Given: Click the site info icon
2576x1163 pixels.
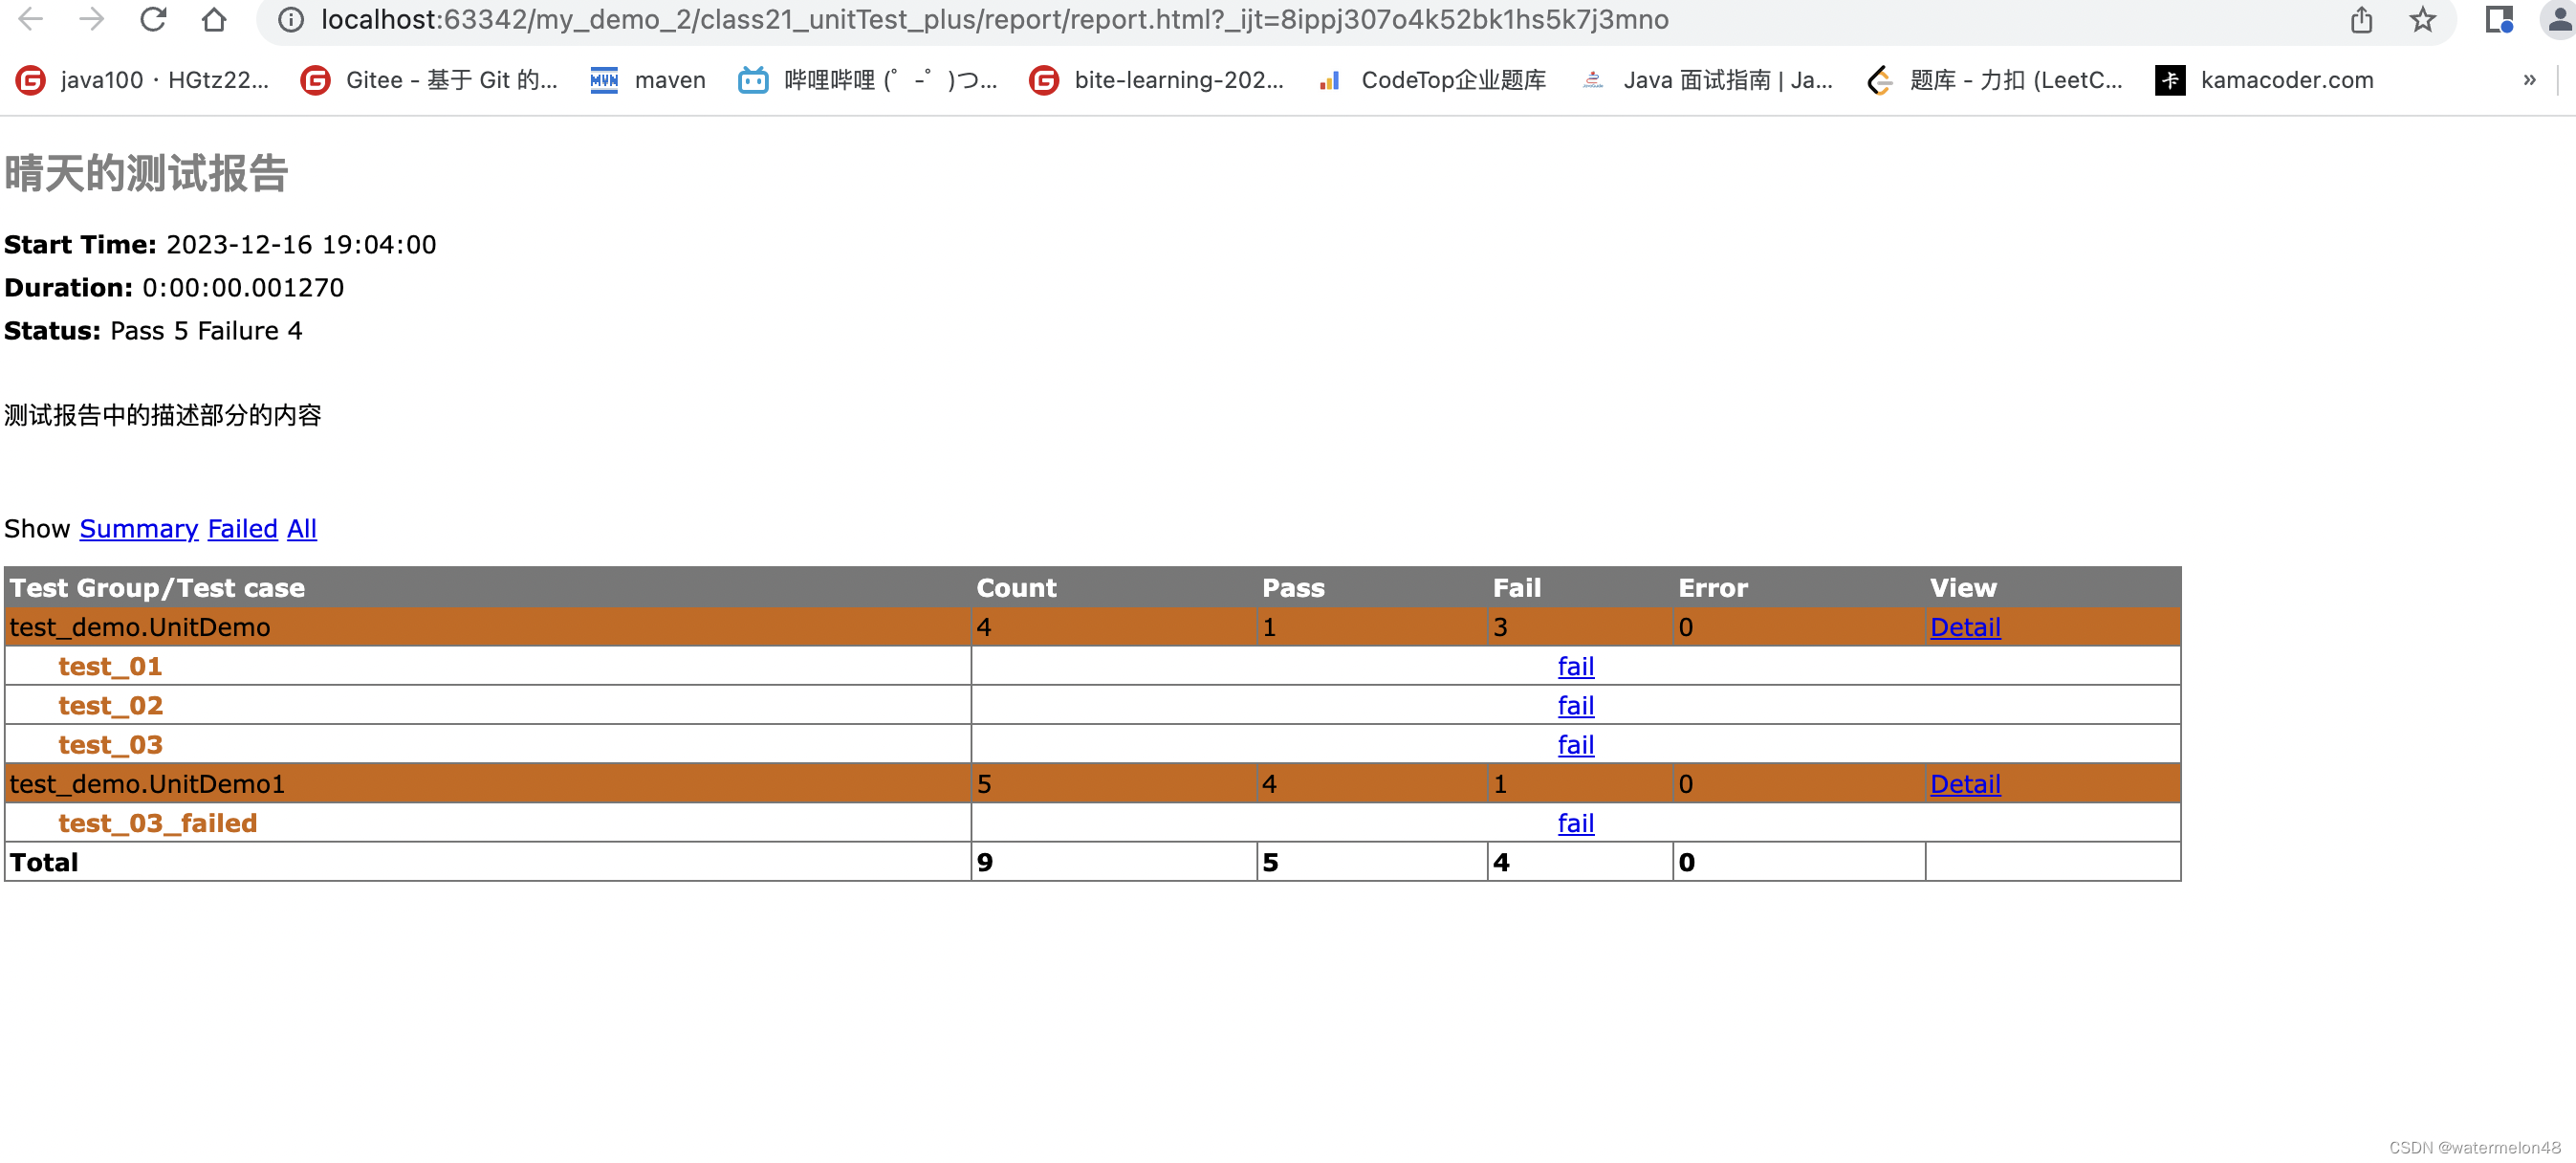Looking at the screenshot, I should pos(290,19).
